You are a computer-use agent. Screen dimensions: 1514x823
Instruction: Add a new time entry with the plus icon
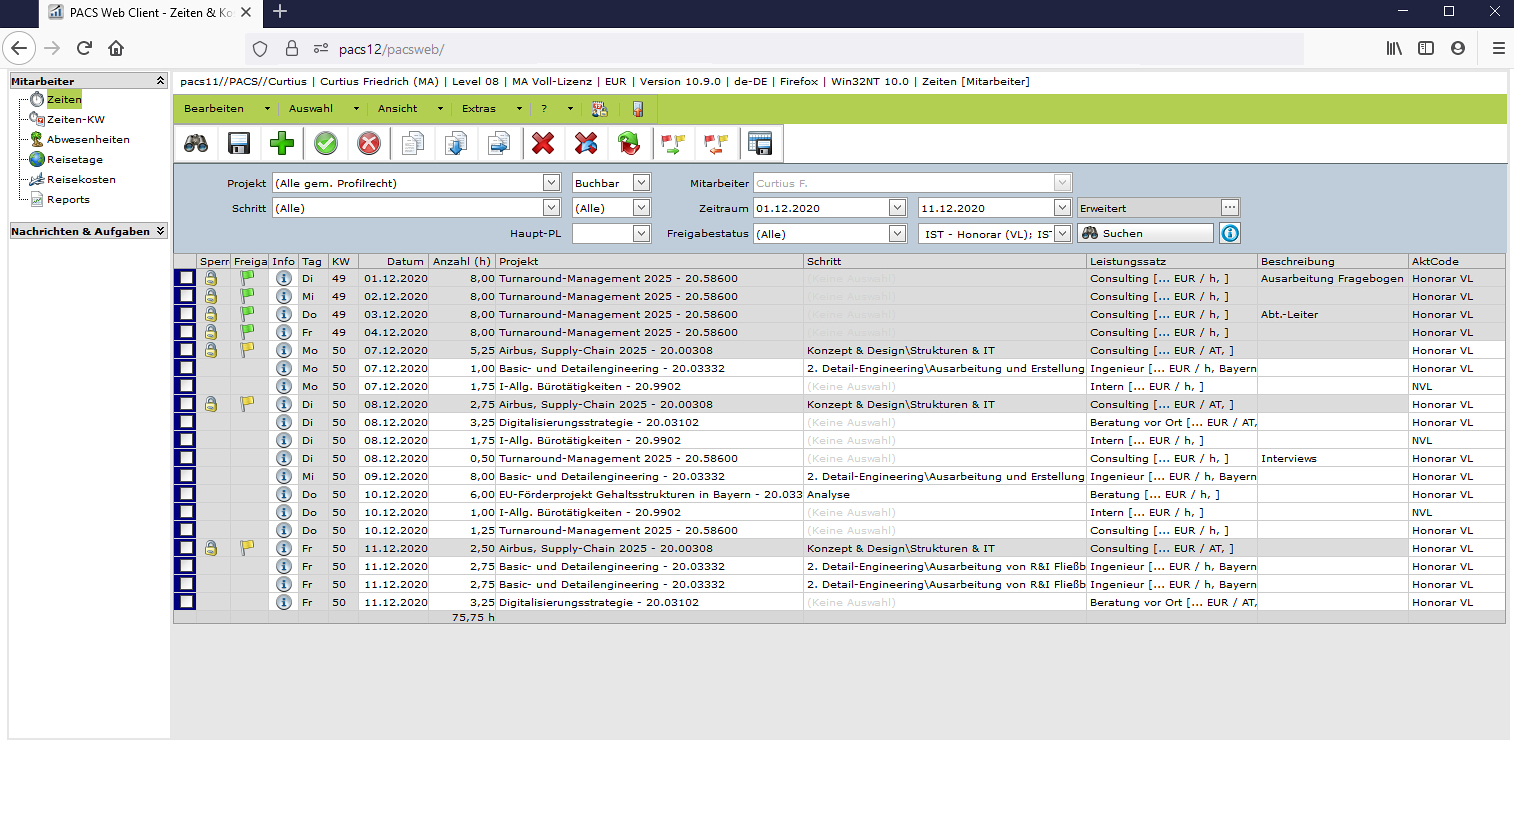[281, 143]
